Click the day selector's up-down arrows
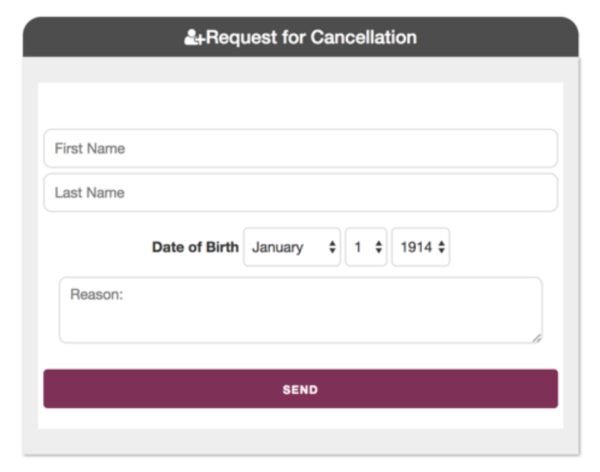The image size is (600, 472). (378, 247)
